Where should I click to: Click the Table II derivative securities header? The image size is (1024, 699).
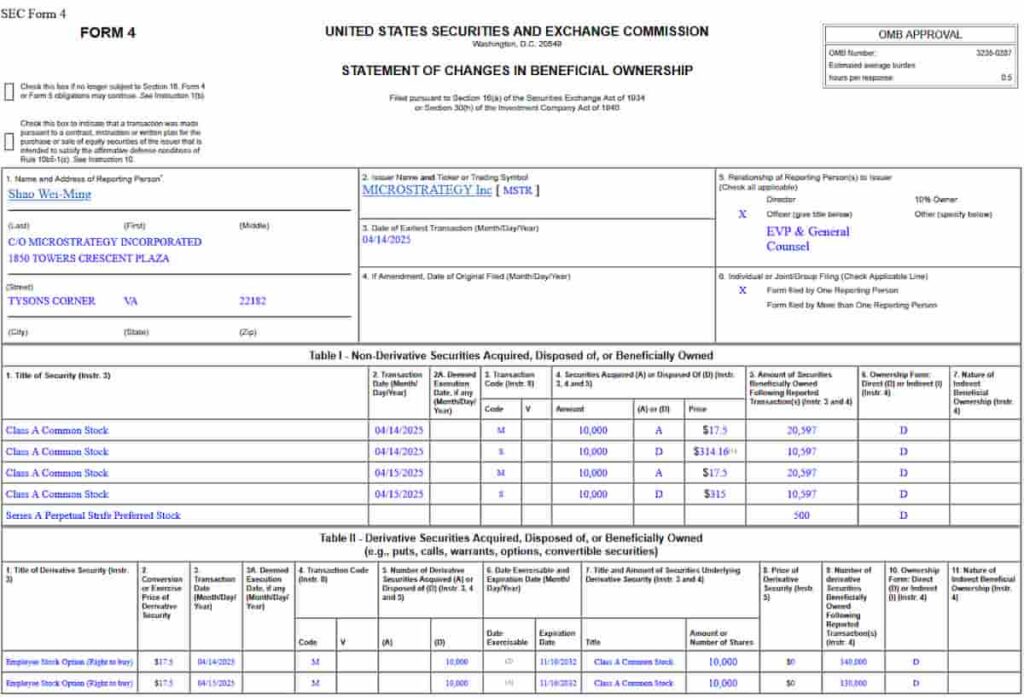(x=512, y=537)
